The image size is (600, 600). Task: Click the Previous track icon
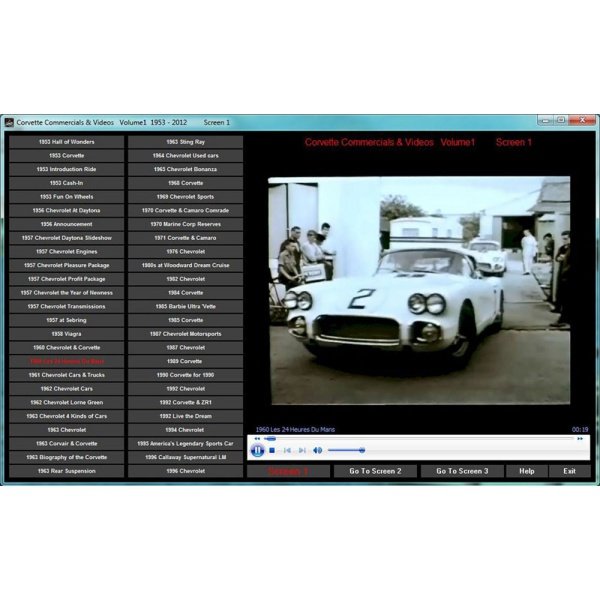pos(287,450)
